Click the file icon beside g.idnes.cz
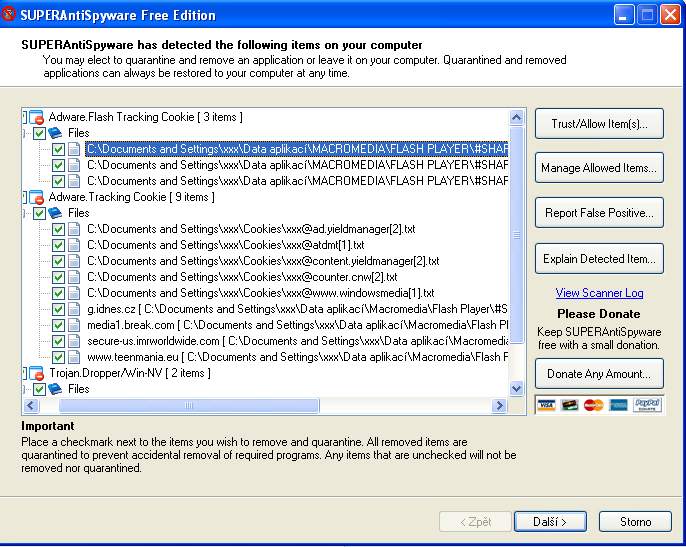Viewport: 686px width, 547px height. point(74,309)
